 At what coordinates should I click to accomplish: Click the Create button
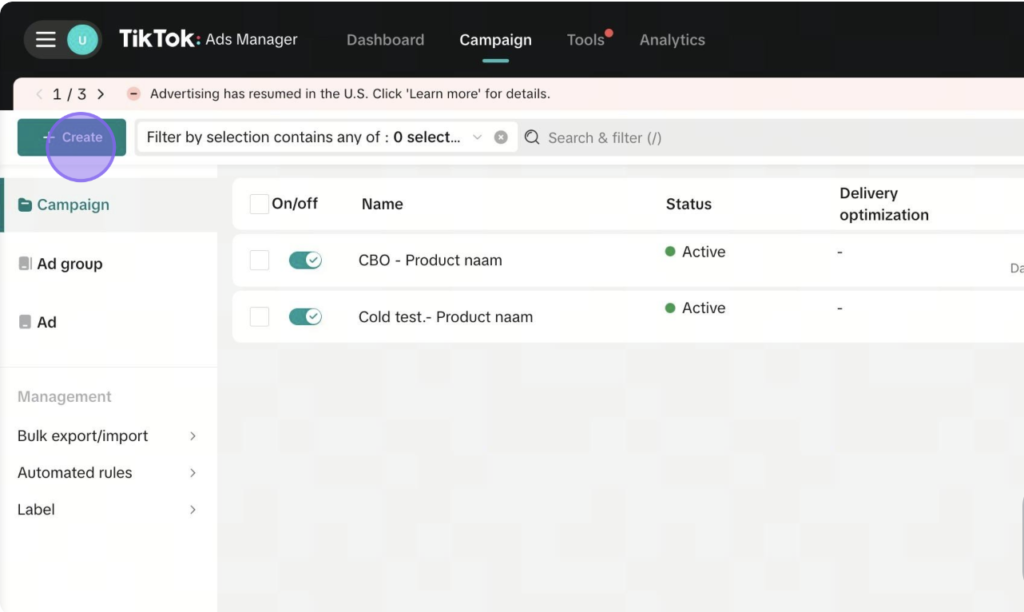(72, 137)
